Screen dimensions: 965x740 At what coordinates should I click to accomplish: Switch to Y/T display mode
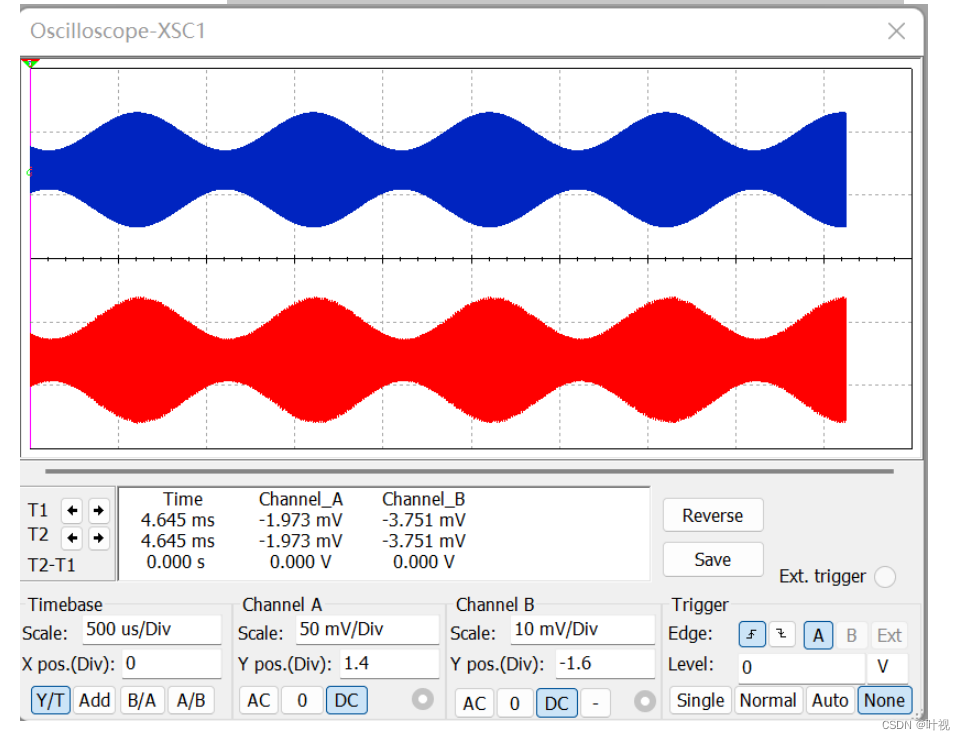[50, 700]
